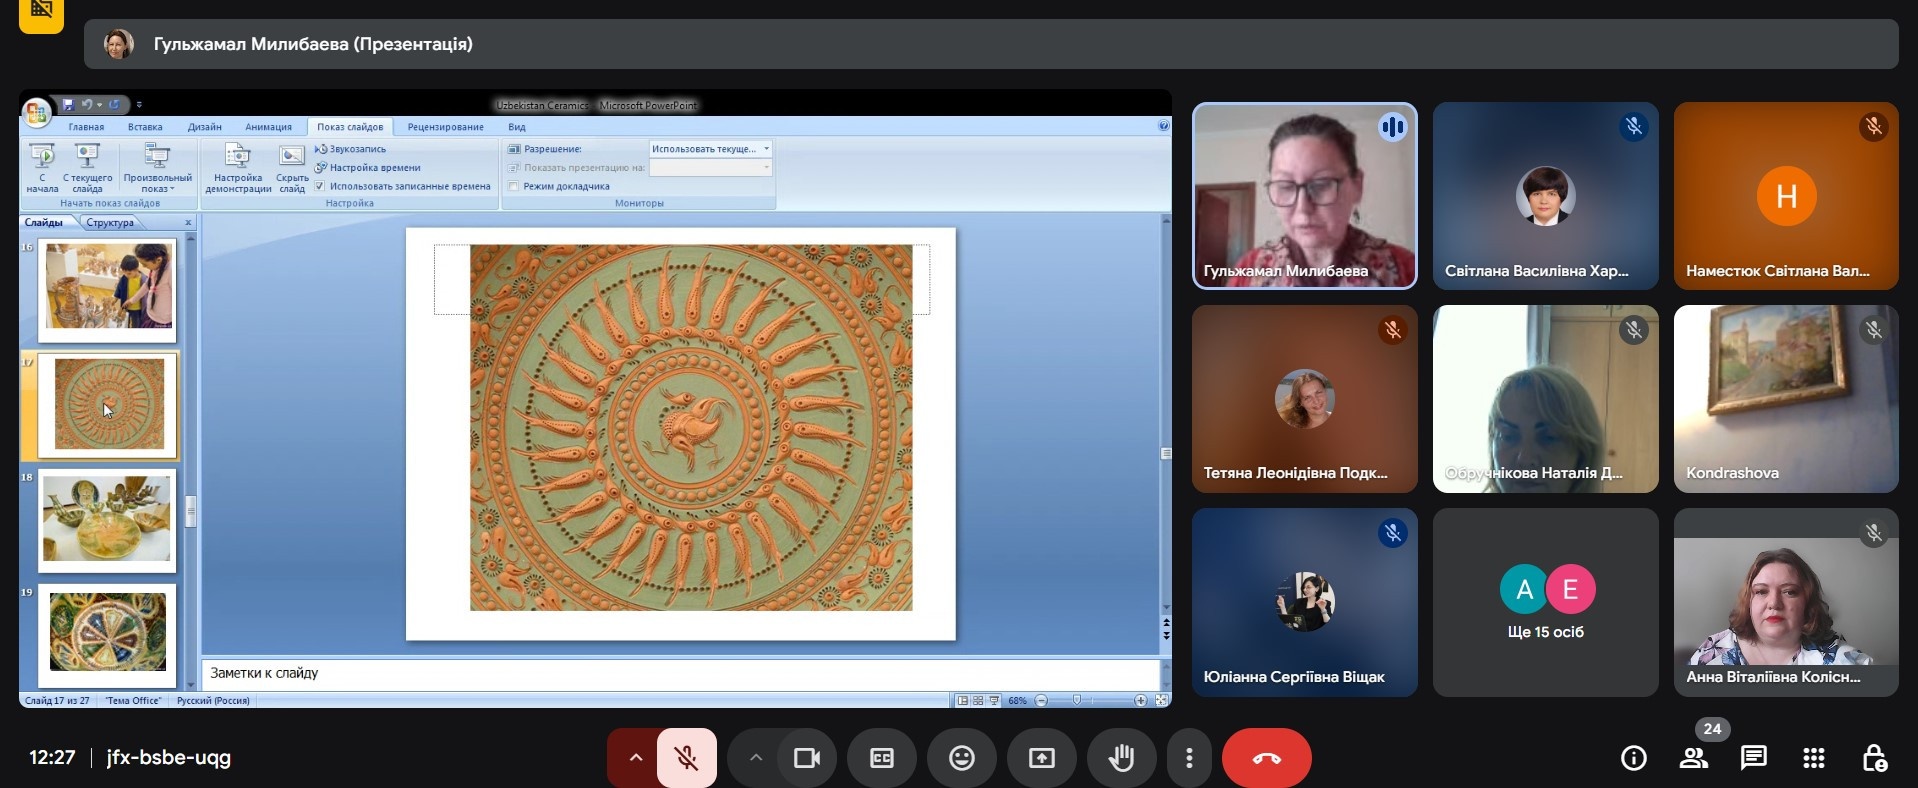Image resolution: width=1918 pixels, height=788 pixels.
Task: Start slideshow С текущего слайда
Action: (x=88, y=168)
